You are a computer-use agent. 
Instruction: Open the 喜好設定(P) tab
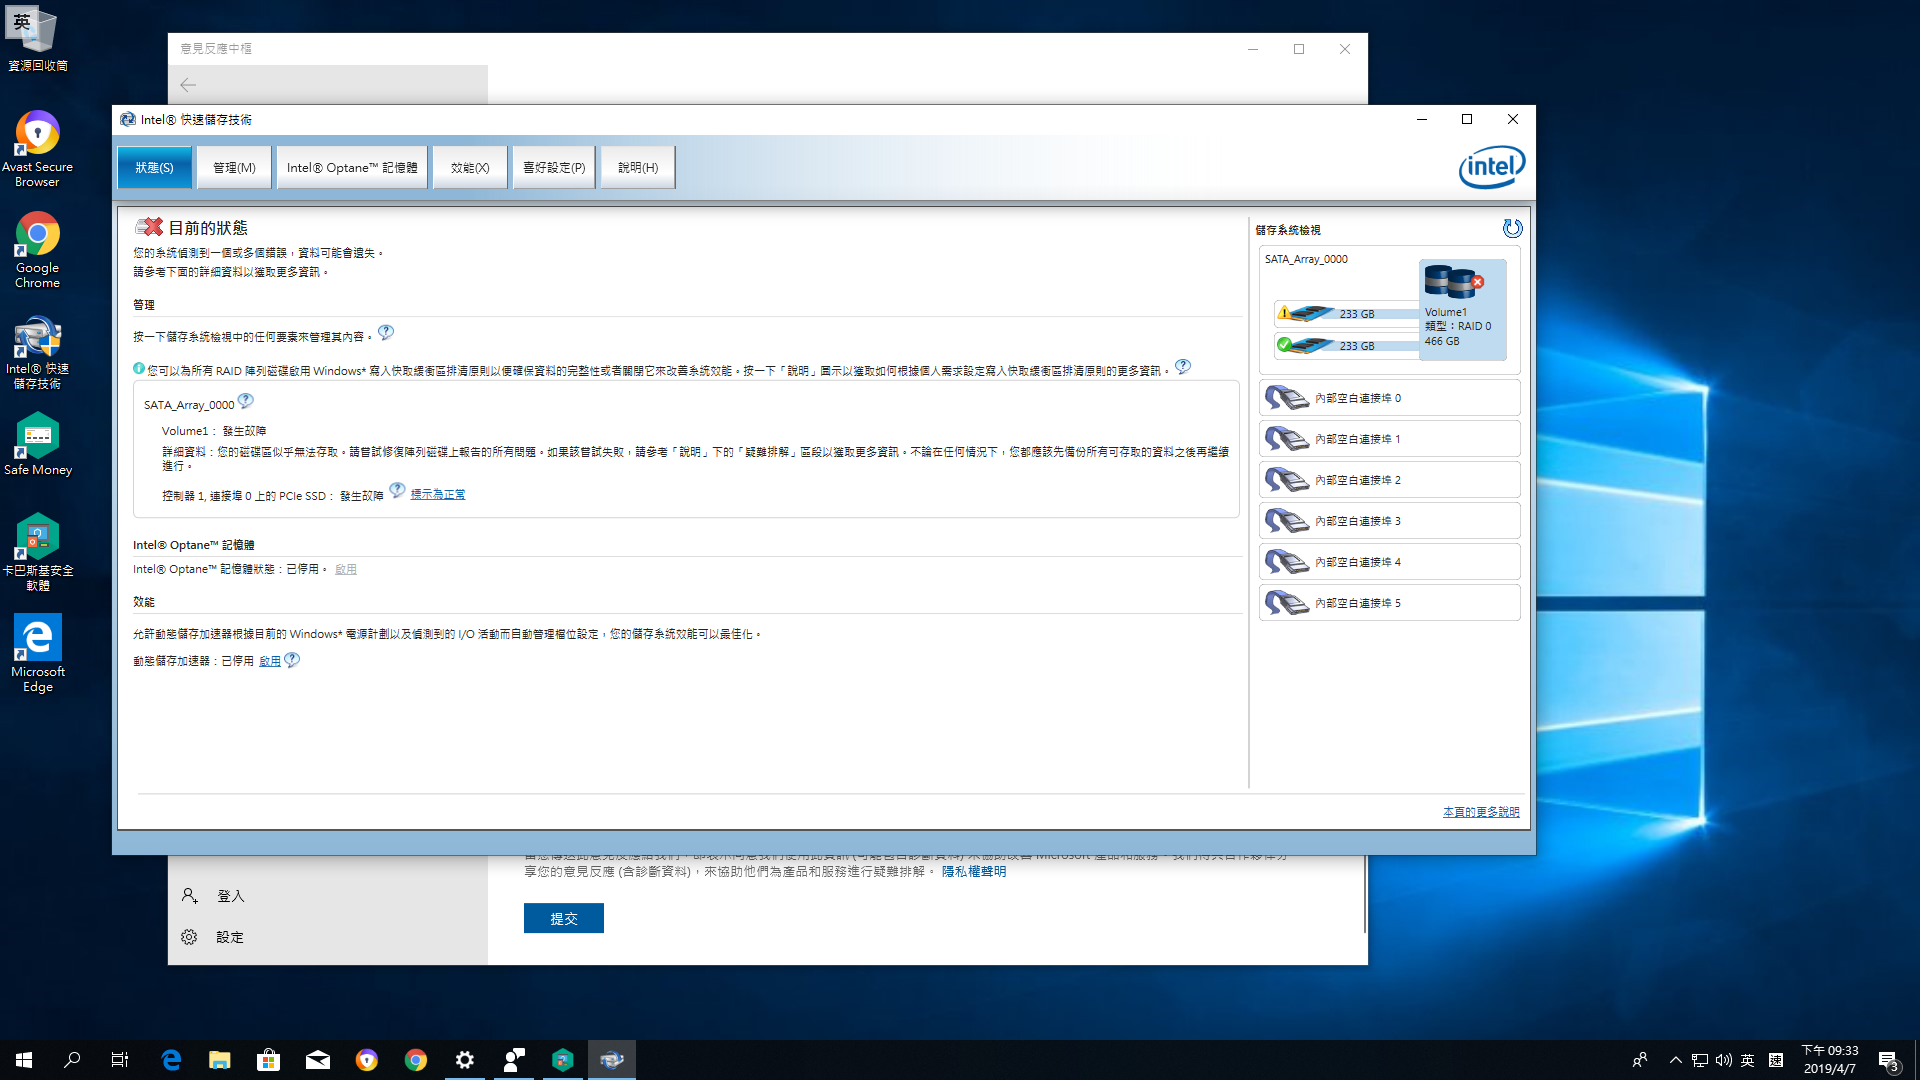click(x=554, y=168)
